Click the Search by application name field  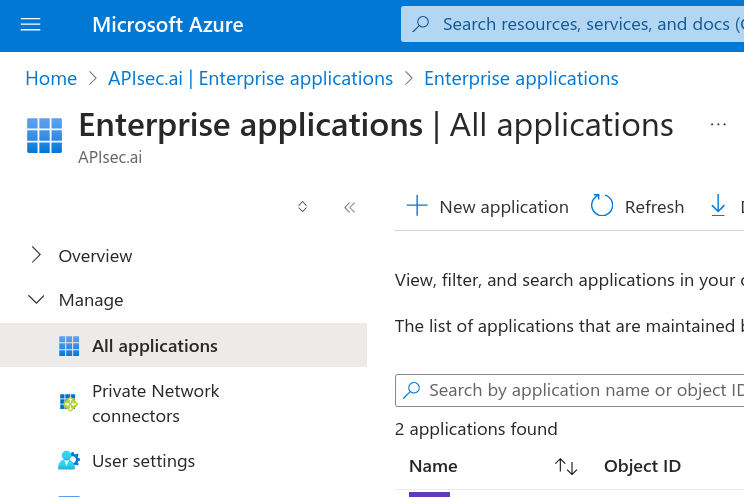[x=580, y=390]
